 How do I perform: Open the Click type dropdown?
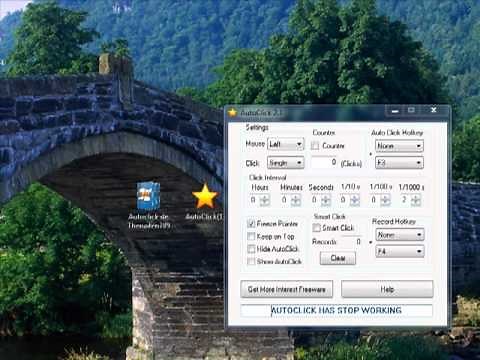[x=286, y=163]
